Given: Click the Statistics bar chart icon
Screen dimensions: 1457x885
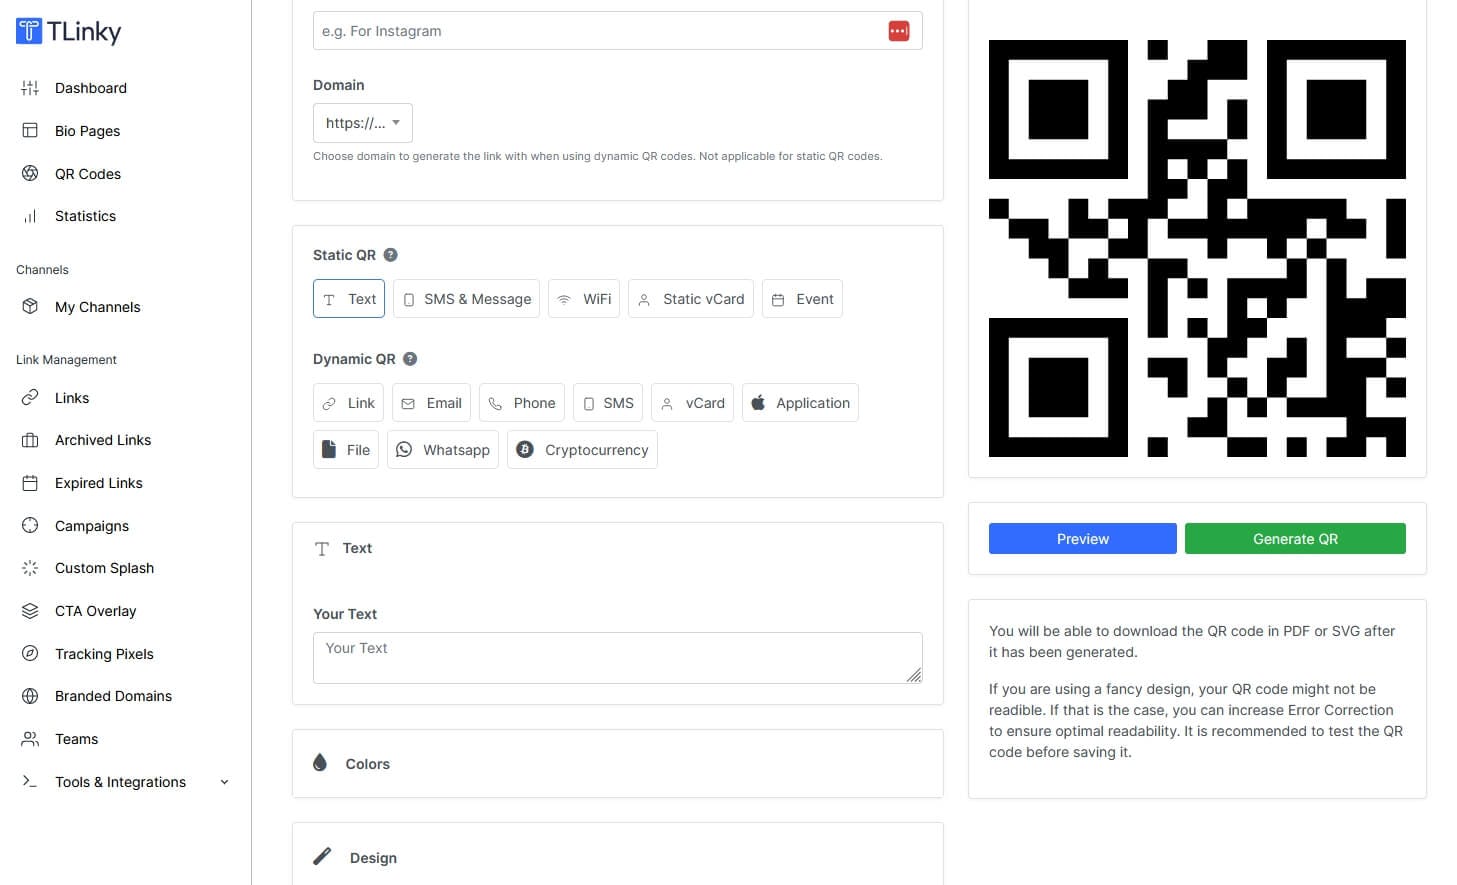Looking at the screenshot, I should (30, 216).
